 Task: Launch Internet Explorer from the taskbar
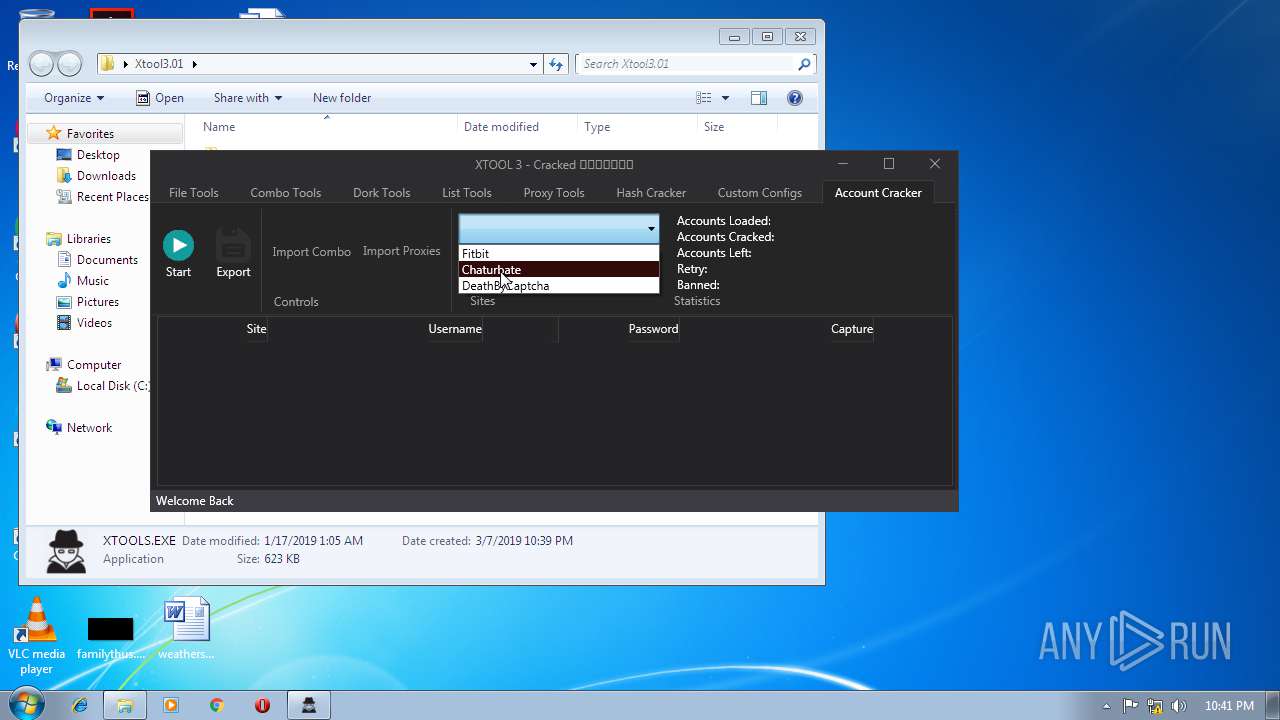(x=80, y=705)
